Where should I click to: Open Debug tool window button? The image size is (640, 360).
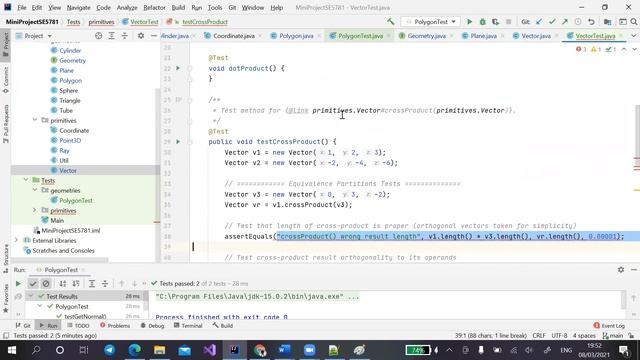152,326
